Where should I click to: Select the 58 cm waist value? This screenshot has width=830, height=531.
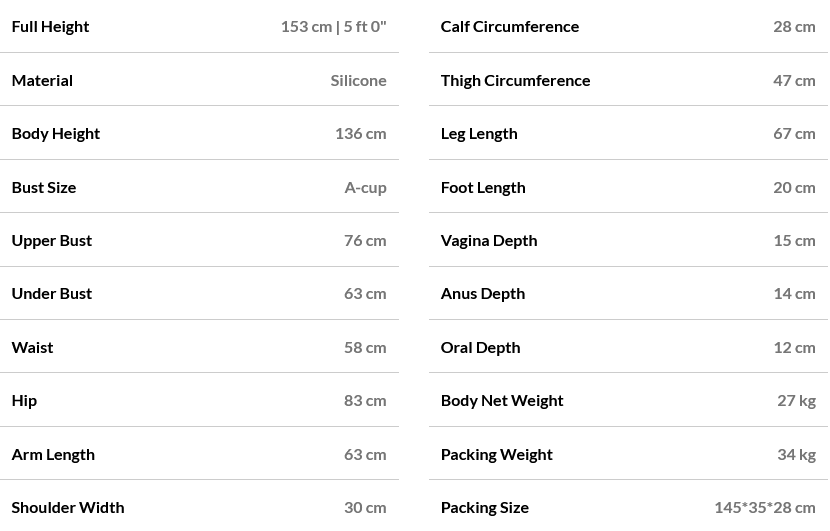click(365, 347)
